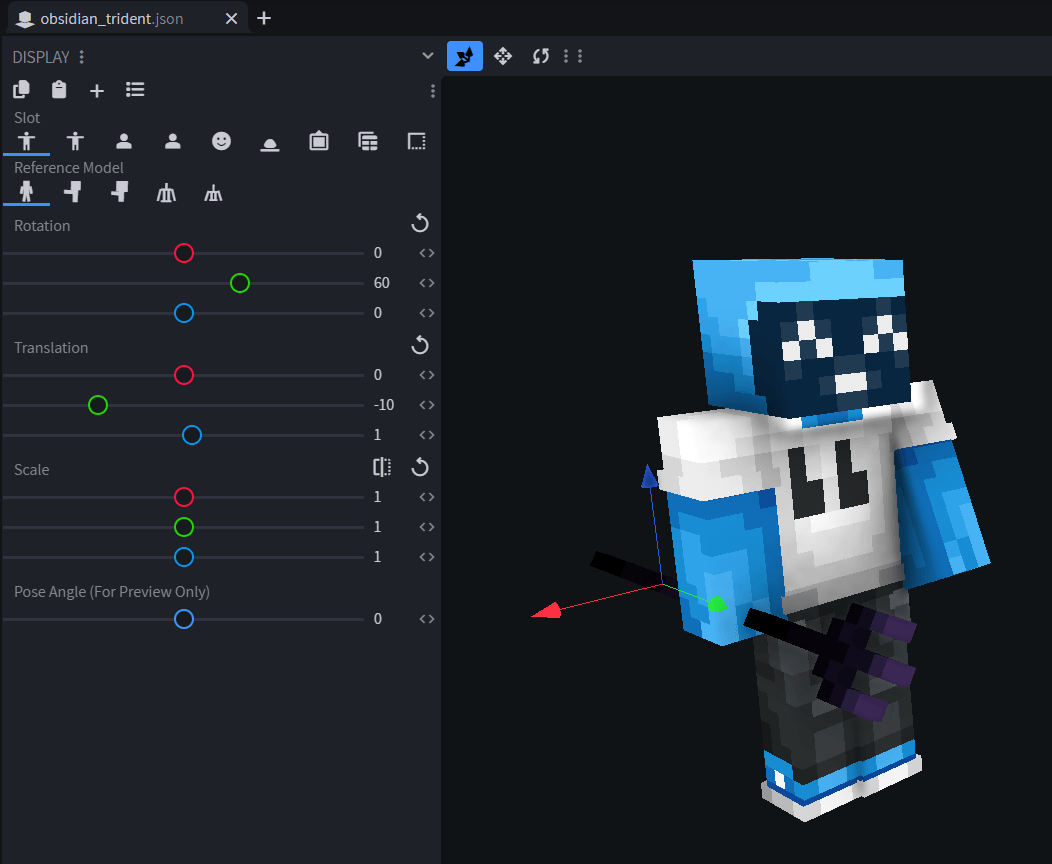Image resolution: width=1052 pixels, height=864 pixels.
Task: Click the green Rotation Y slider handle
Action: (x=240, y=283)
